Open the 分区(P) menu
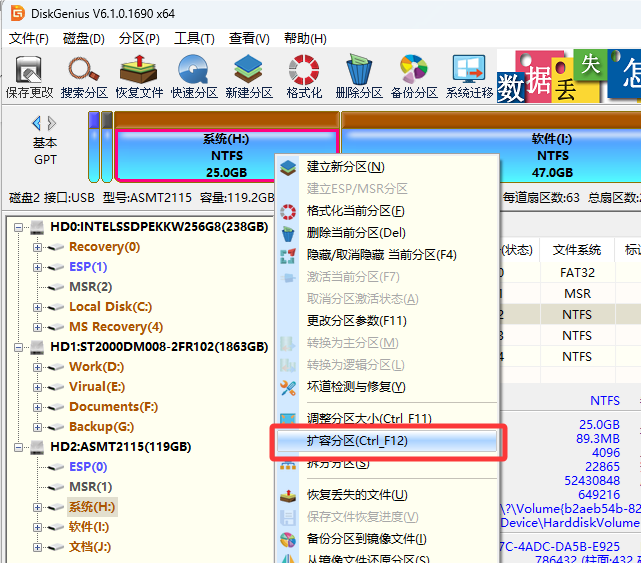 [139, 38]
